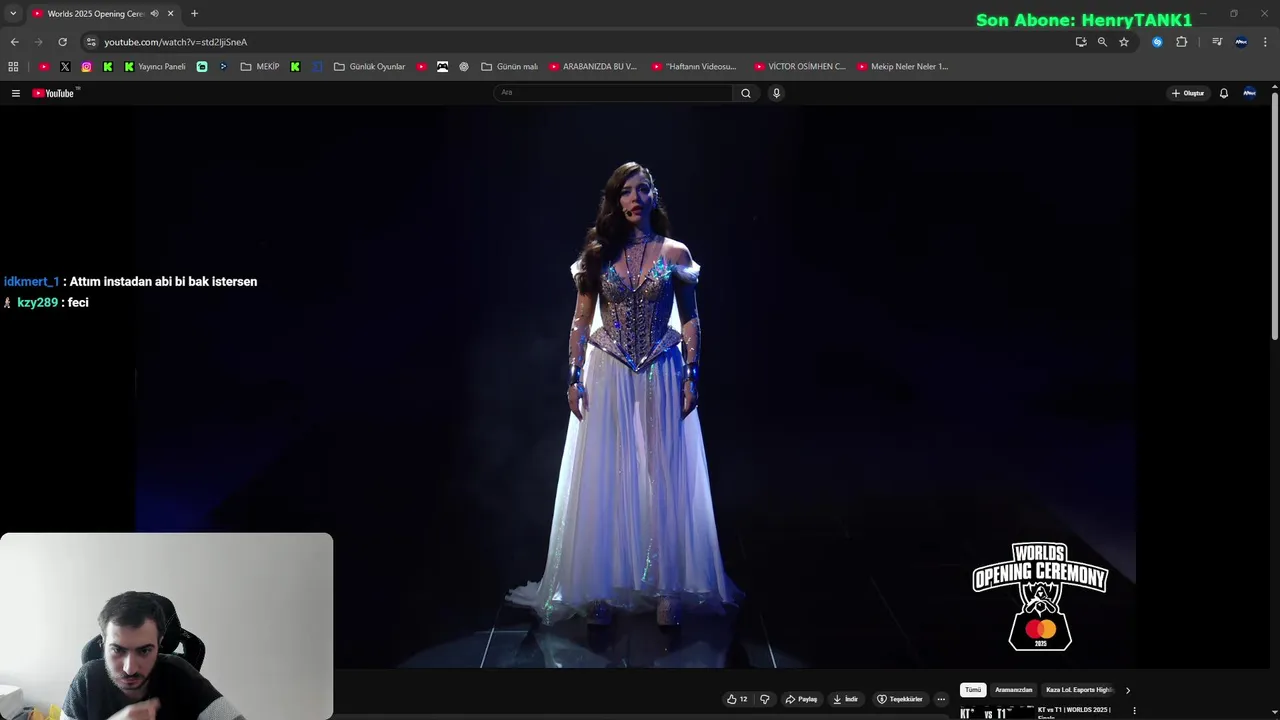The width and height of the screenshot is (1280, 720).
Task: Open the Yayıncı Paneli bookmark
Action: pos(155,67)
